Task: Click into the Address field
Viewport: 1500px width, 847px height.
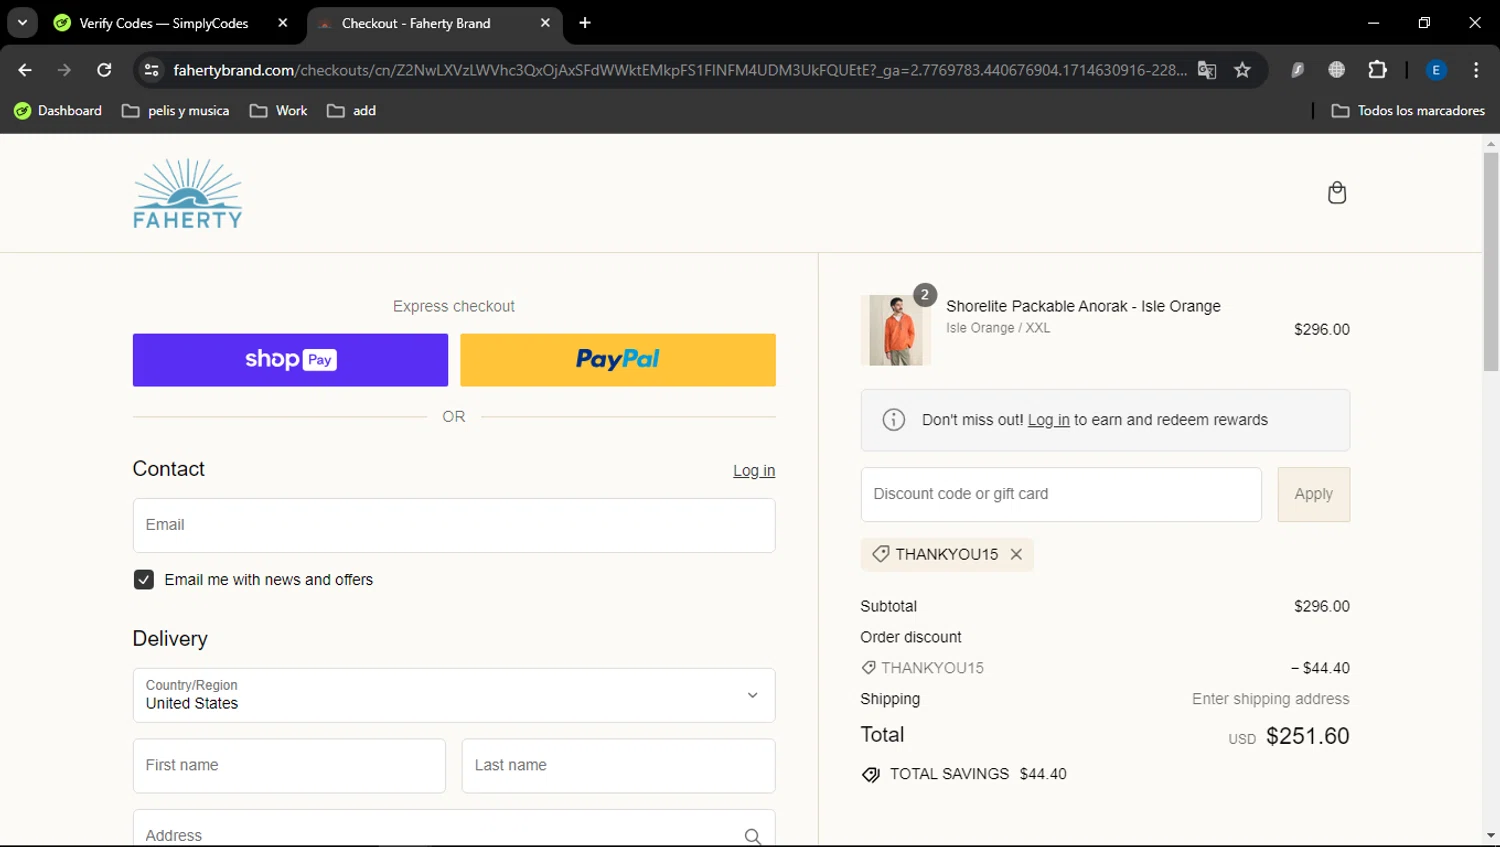Action: tap(454, 829)
